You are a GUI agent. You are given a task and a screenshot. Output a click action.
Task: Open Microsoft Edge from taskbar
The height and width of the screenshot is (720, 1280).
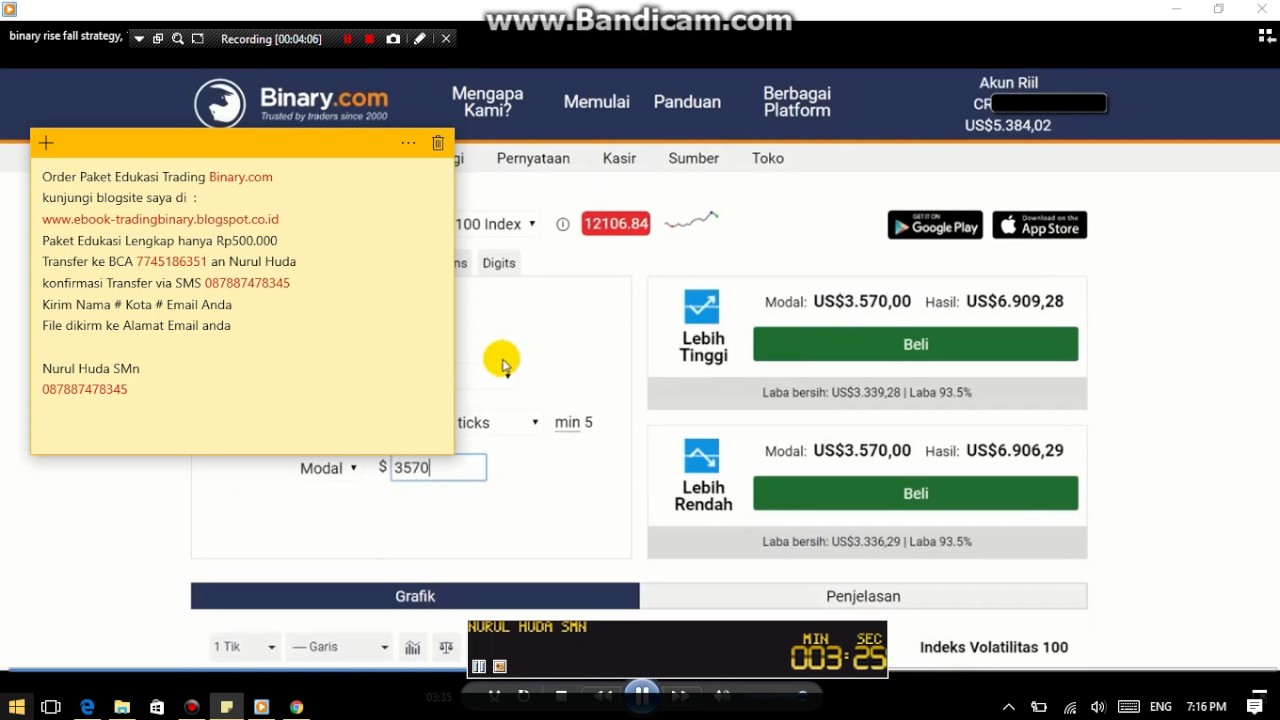(87, 707)
